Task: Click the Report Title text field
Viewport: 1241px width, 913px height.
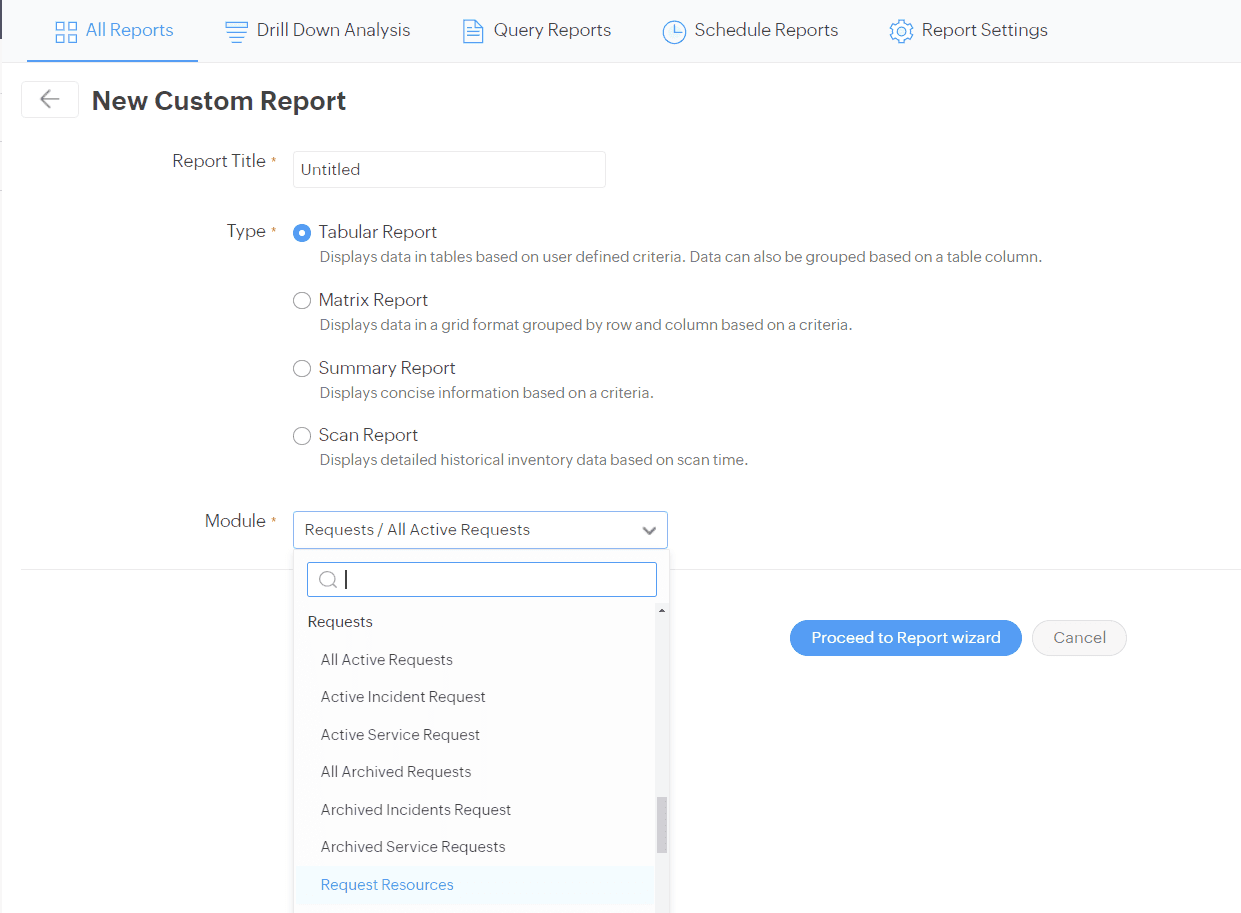Action: [448, 168]
